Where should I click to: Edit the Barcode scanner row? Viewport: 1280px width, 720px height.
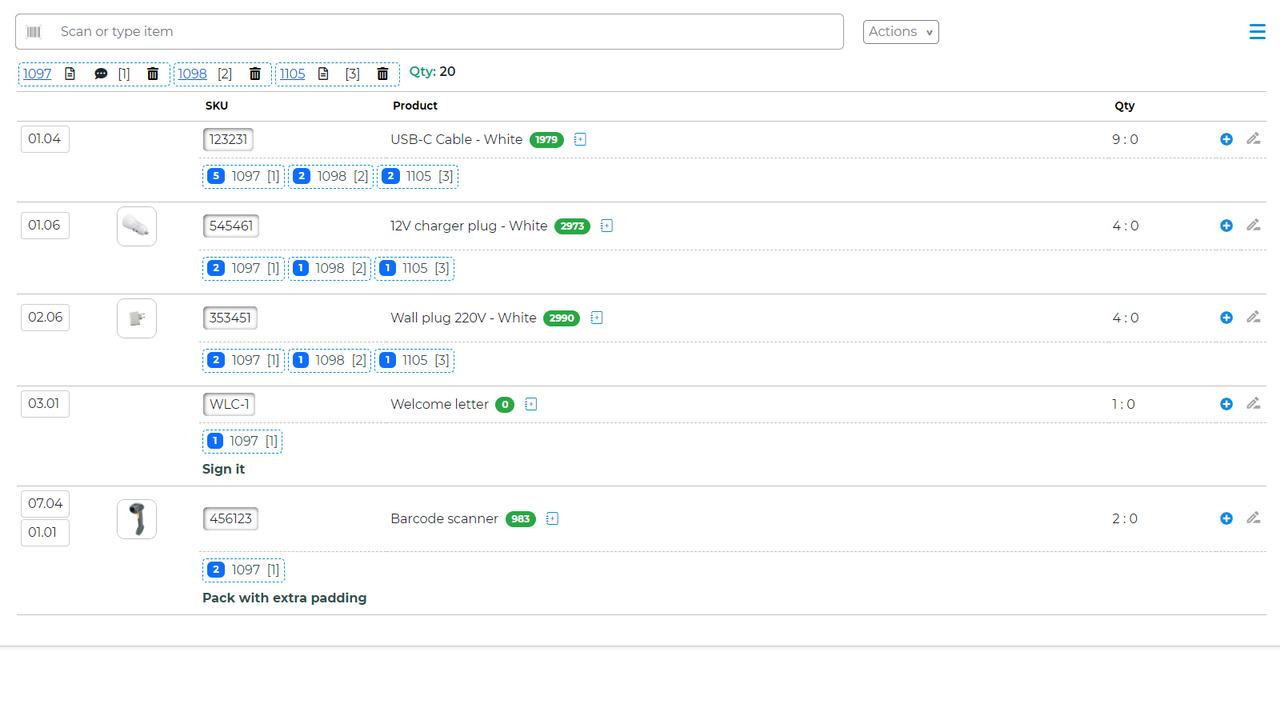click(1253, 518)
